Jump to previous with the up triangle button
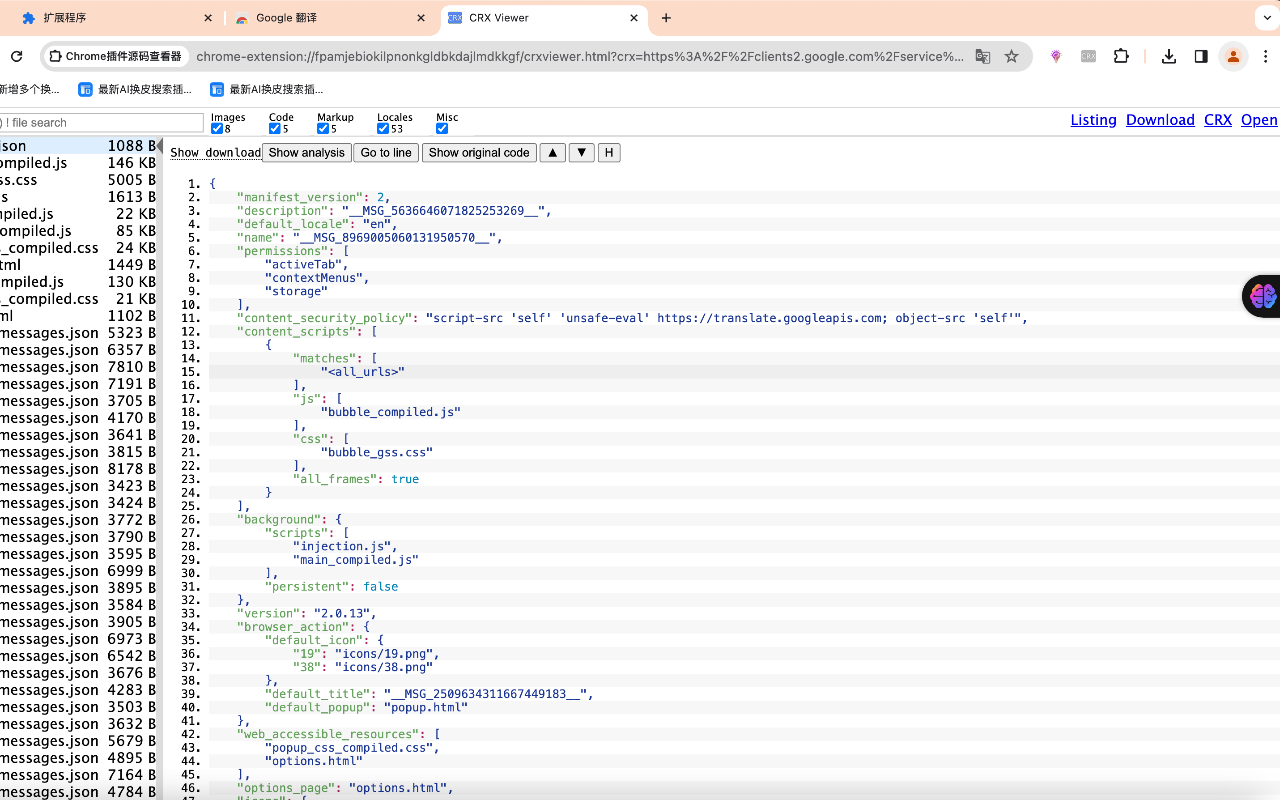The height and width of the screenshot is (800, 1280). (552, 153)
